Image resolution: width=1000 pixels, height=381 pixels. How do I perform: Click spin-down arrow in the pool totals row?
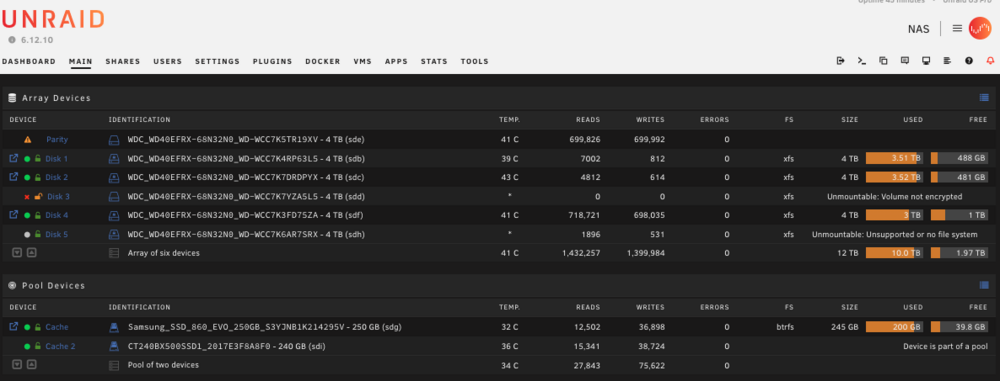click(x=17, y=364)
